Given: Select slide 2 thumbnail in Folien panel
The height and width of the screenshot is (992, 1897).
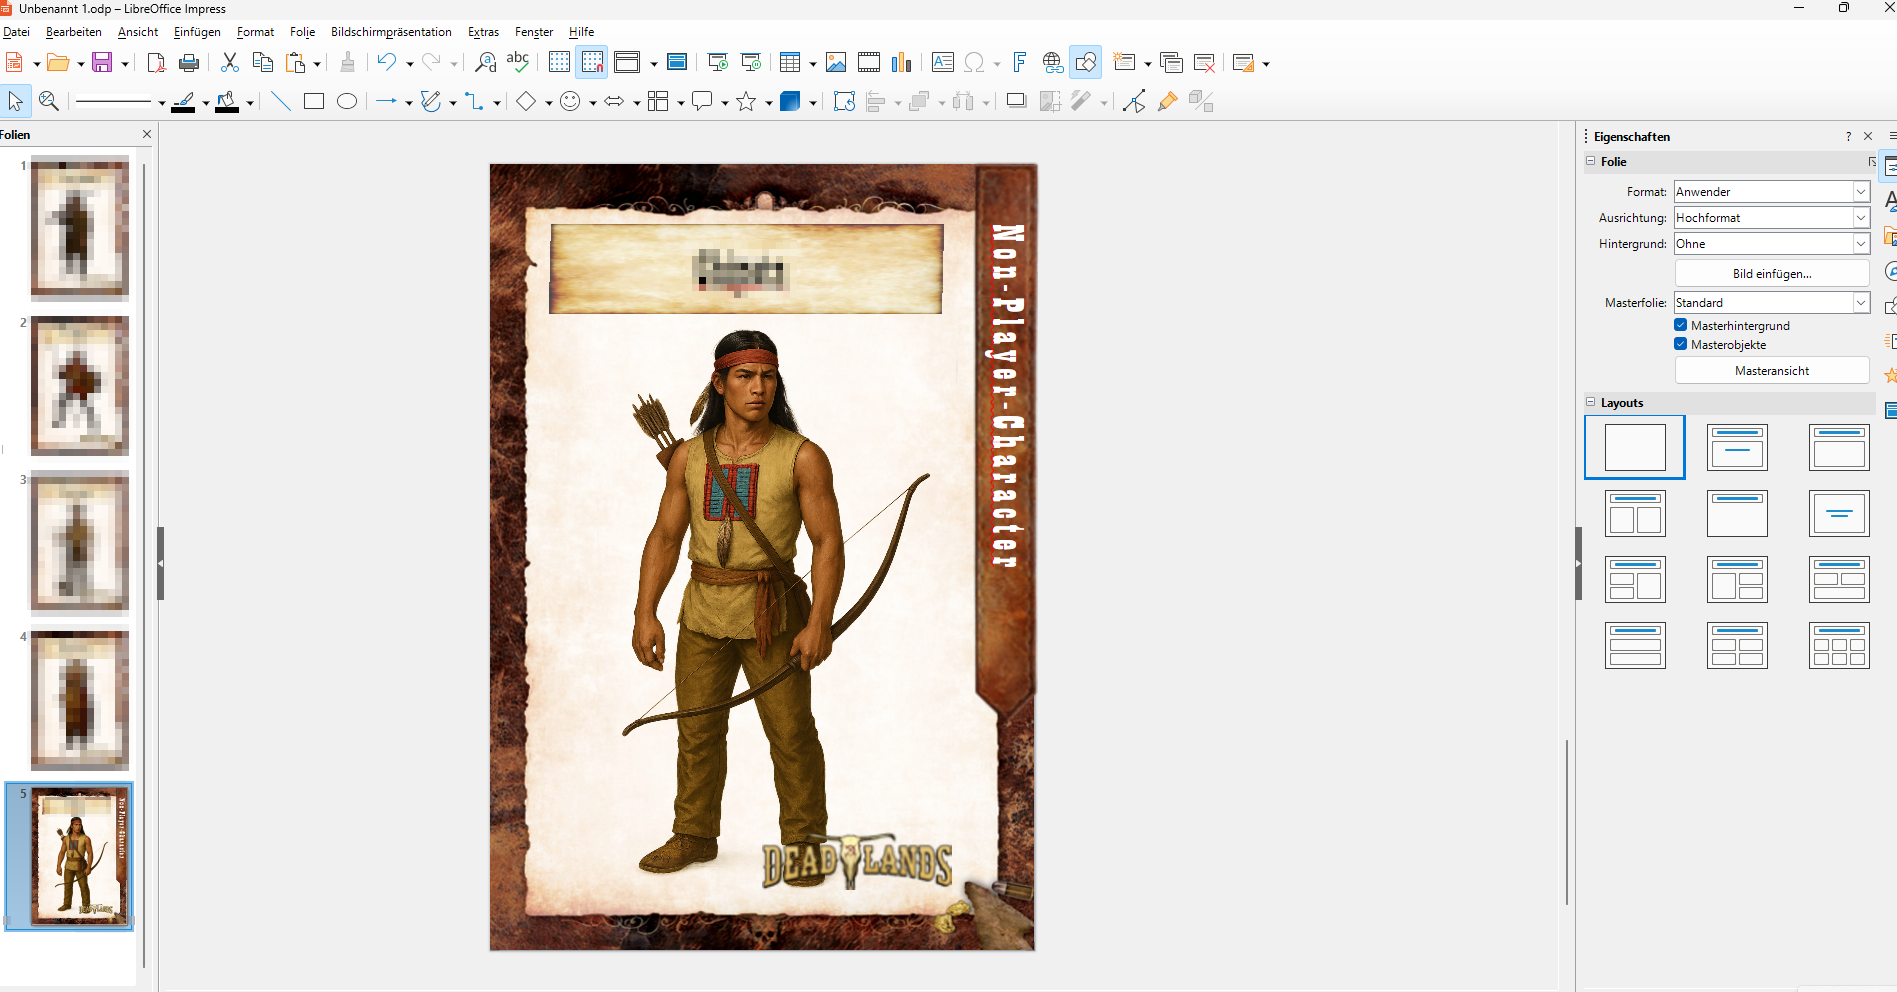Looking at the screenshot, I should pos(80,385).
